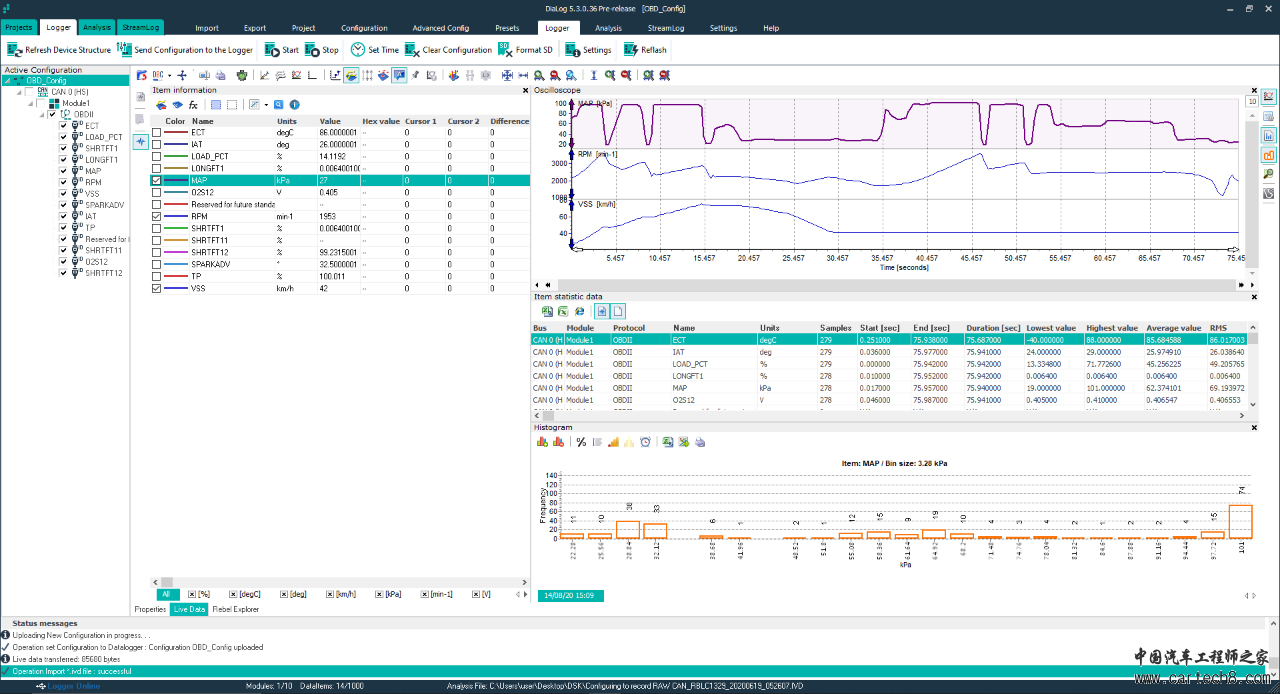
Task: Click the web browser icon in Item statistic data
Action: coord(579,311)
